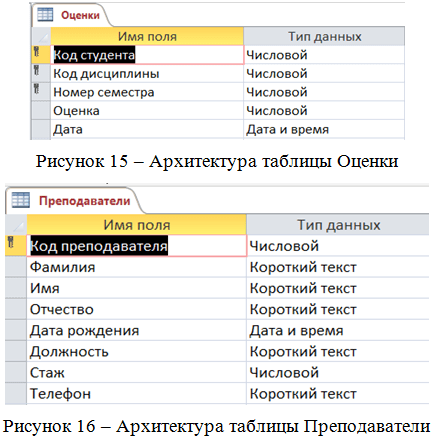Click the Преподаватели table icon
The image size is (438, 439).
[20, 200]
